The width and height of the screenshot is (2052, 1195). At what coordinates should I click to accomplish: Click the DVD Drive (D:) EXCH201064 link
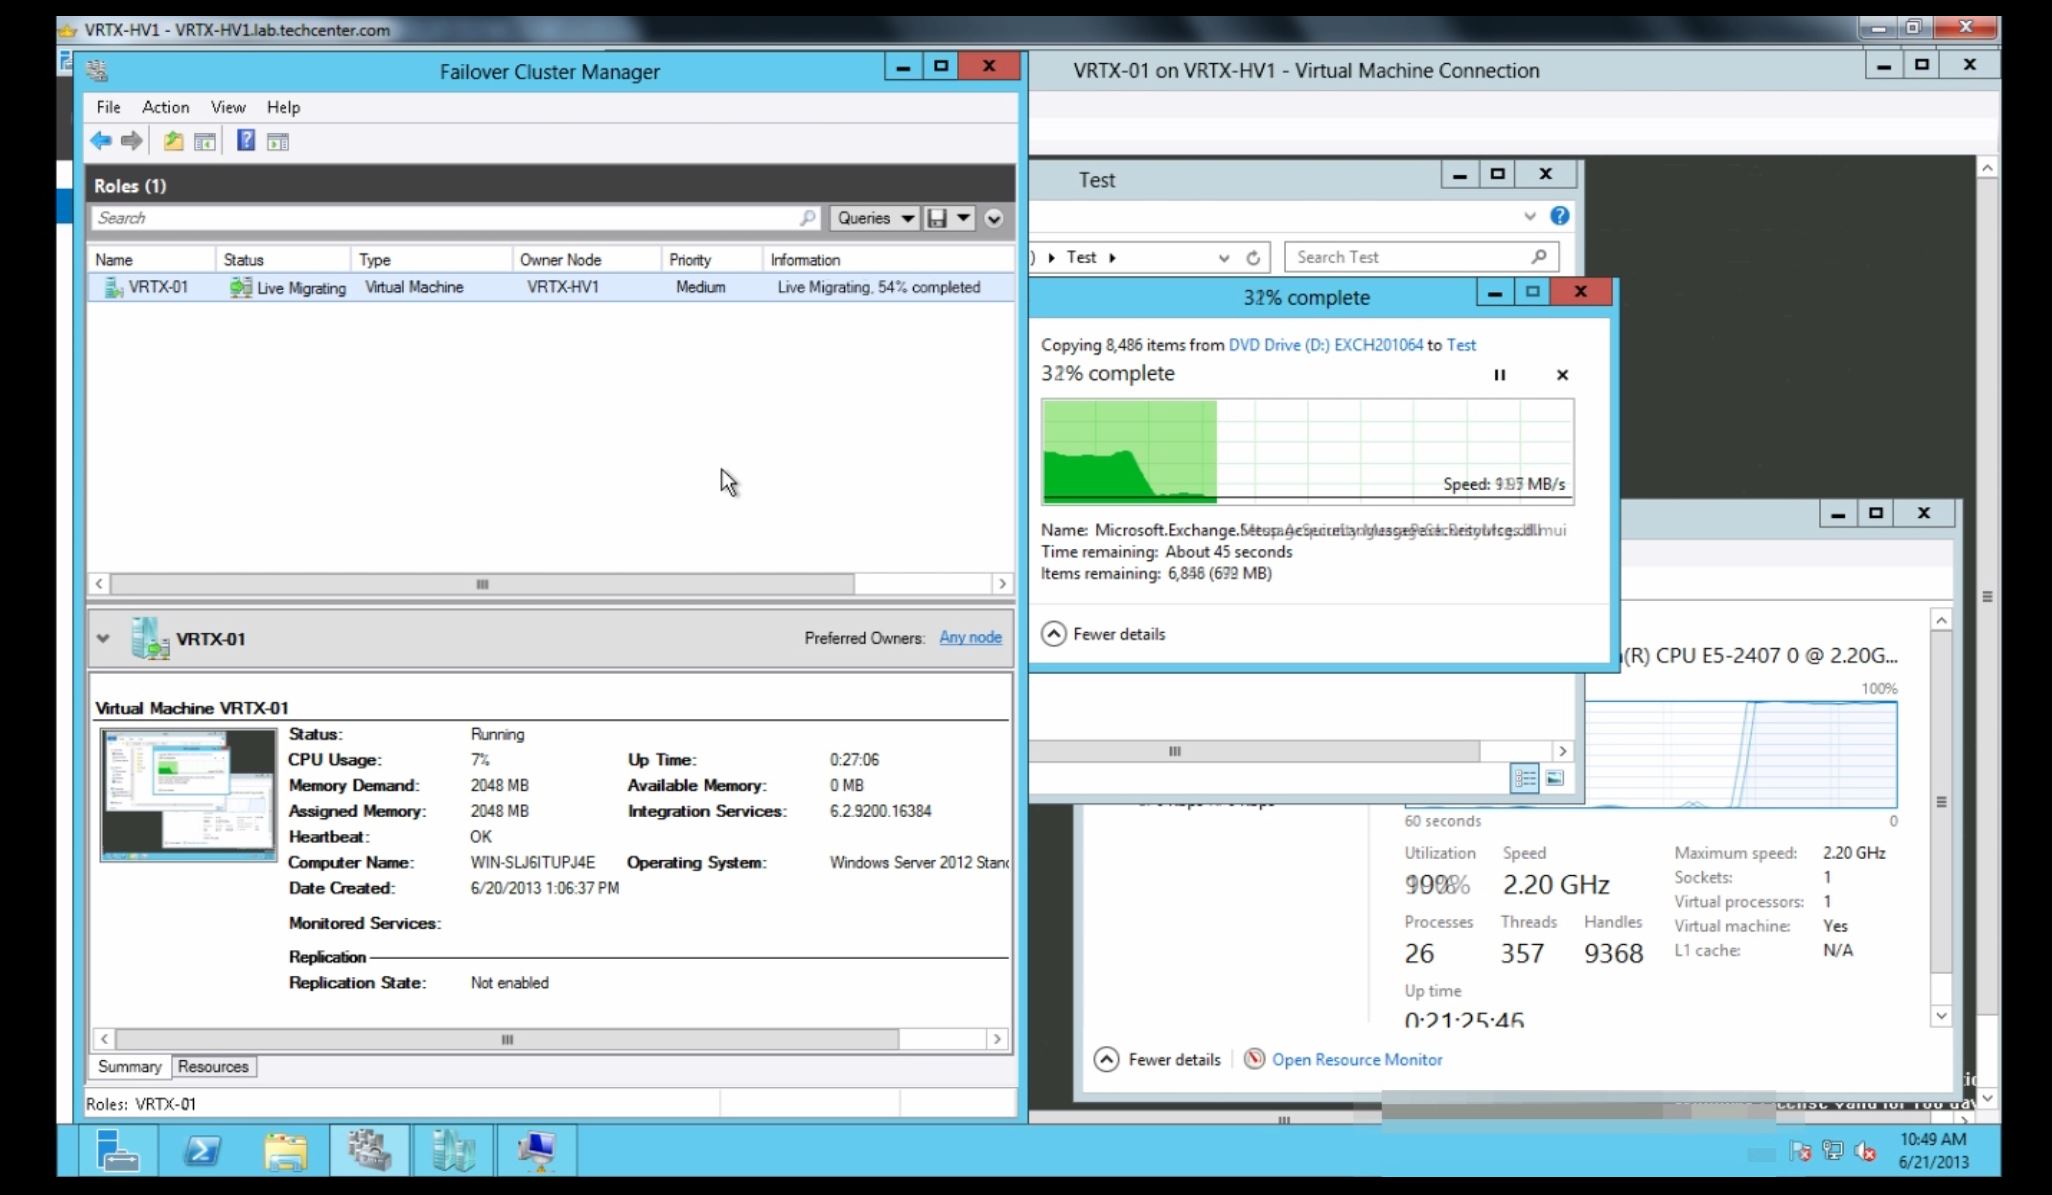[x=1325, y=345]
